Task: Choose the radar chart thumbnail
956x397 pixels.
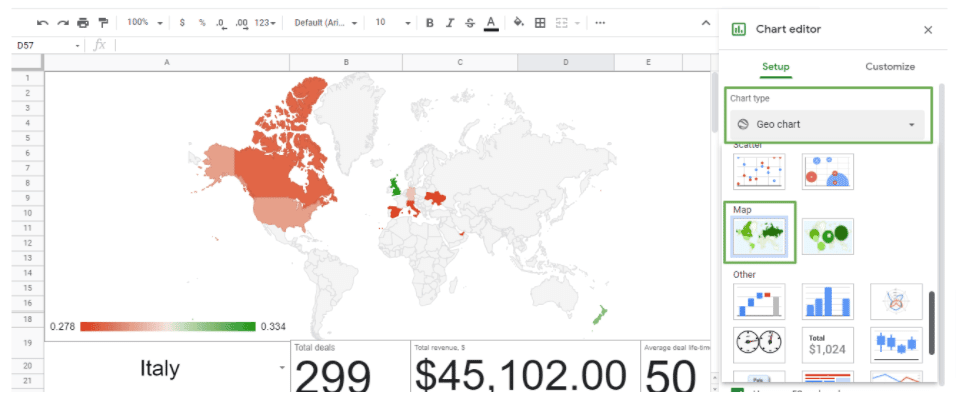Action: [896, 301]
